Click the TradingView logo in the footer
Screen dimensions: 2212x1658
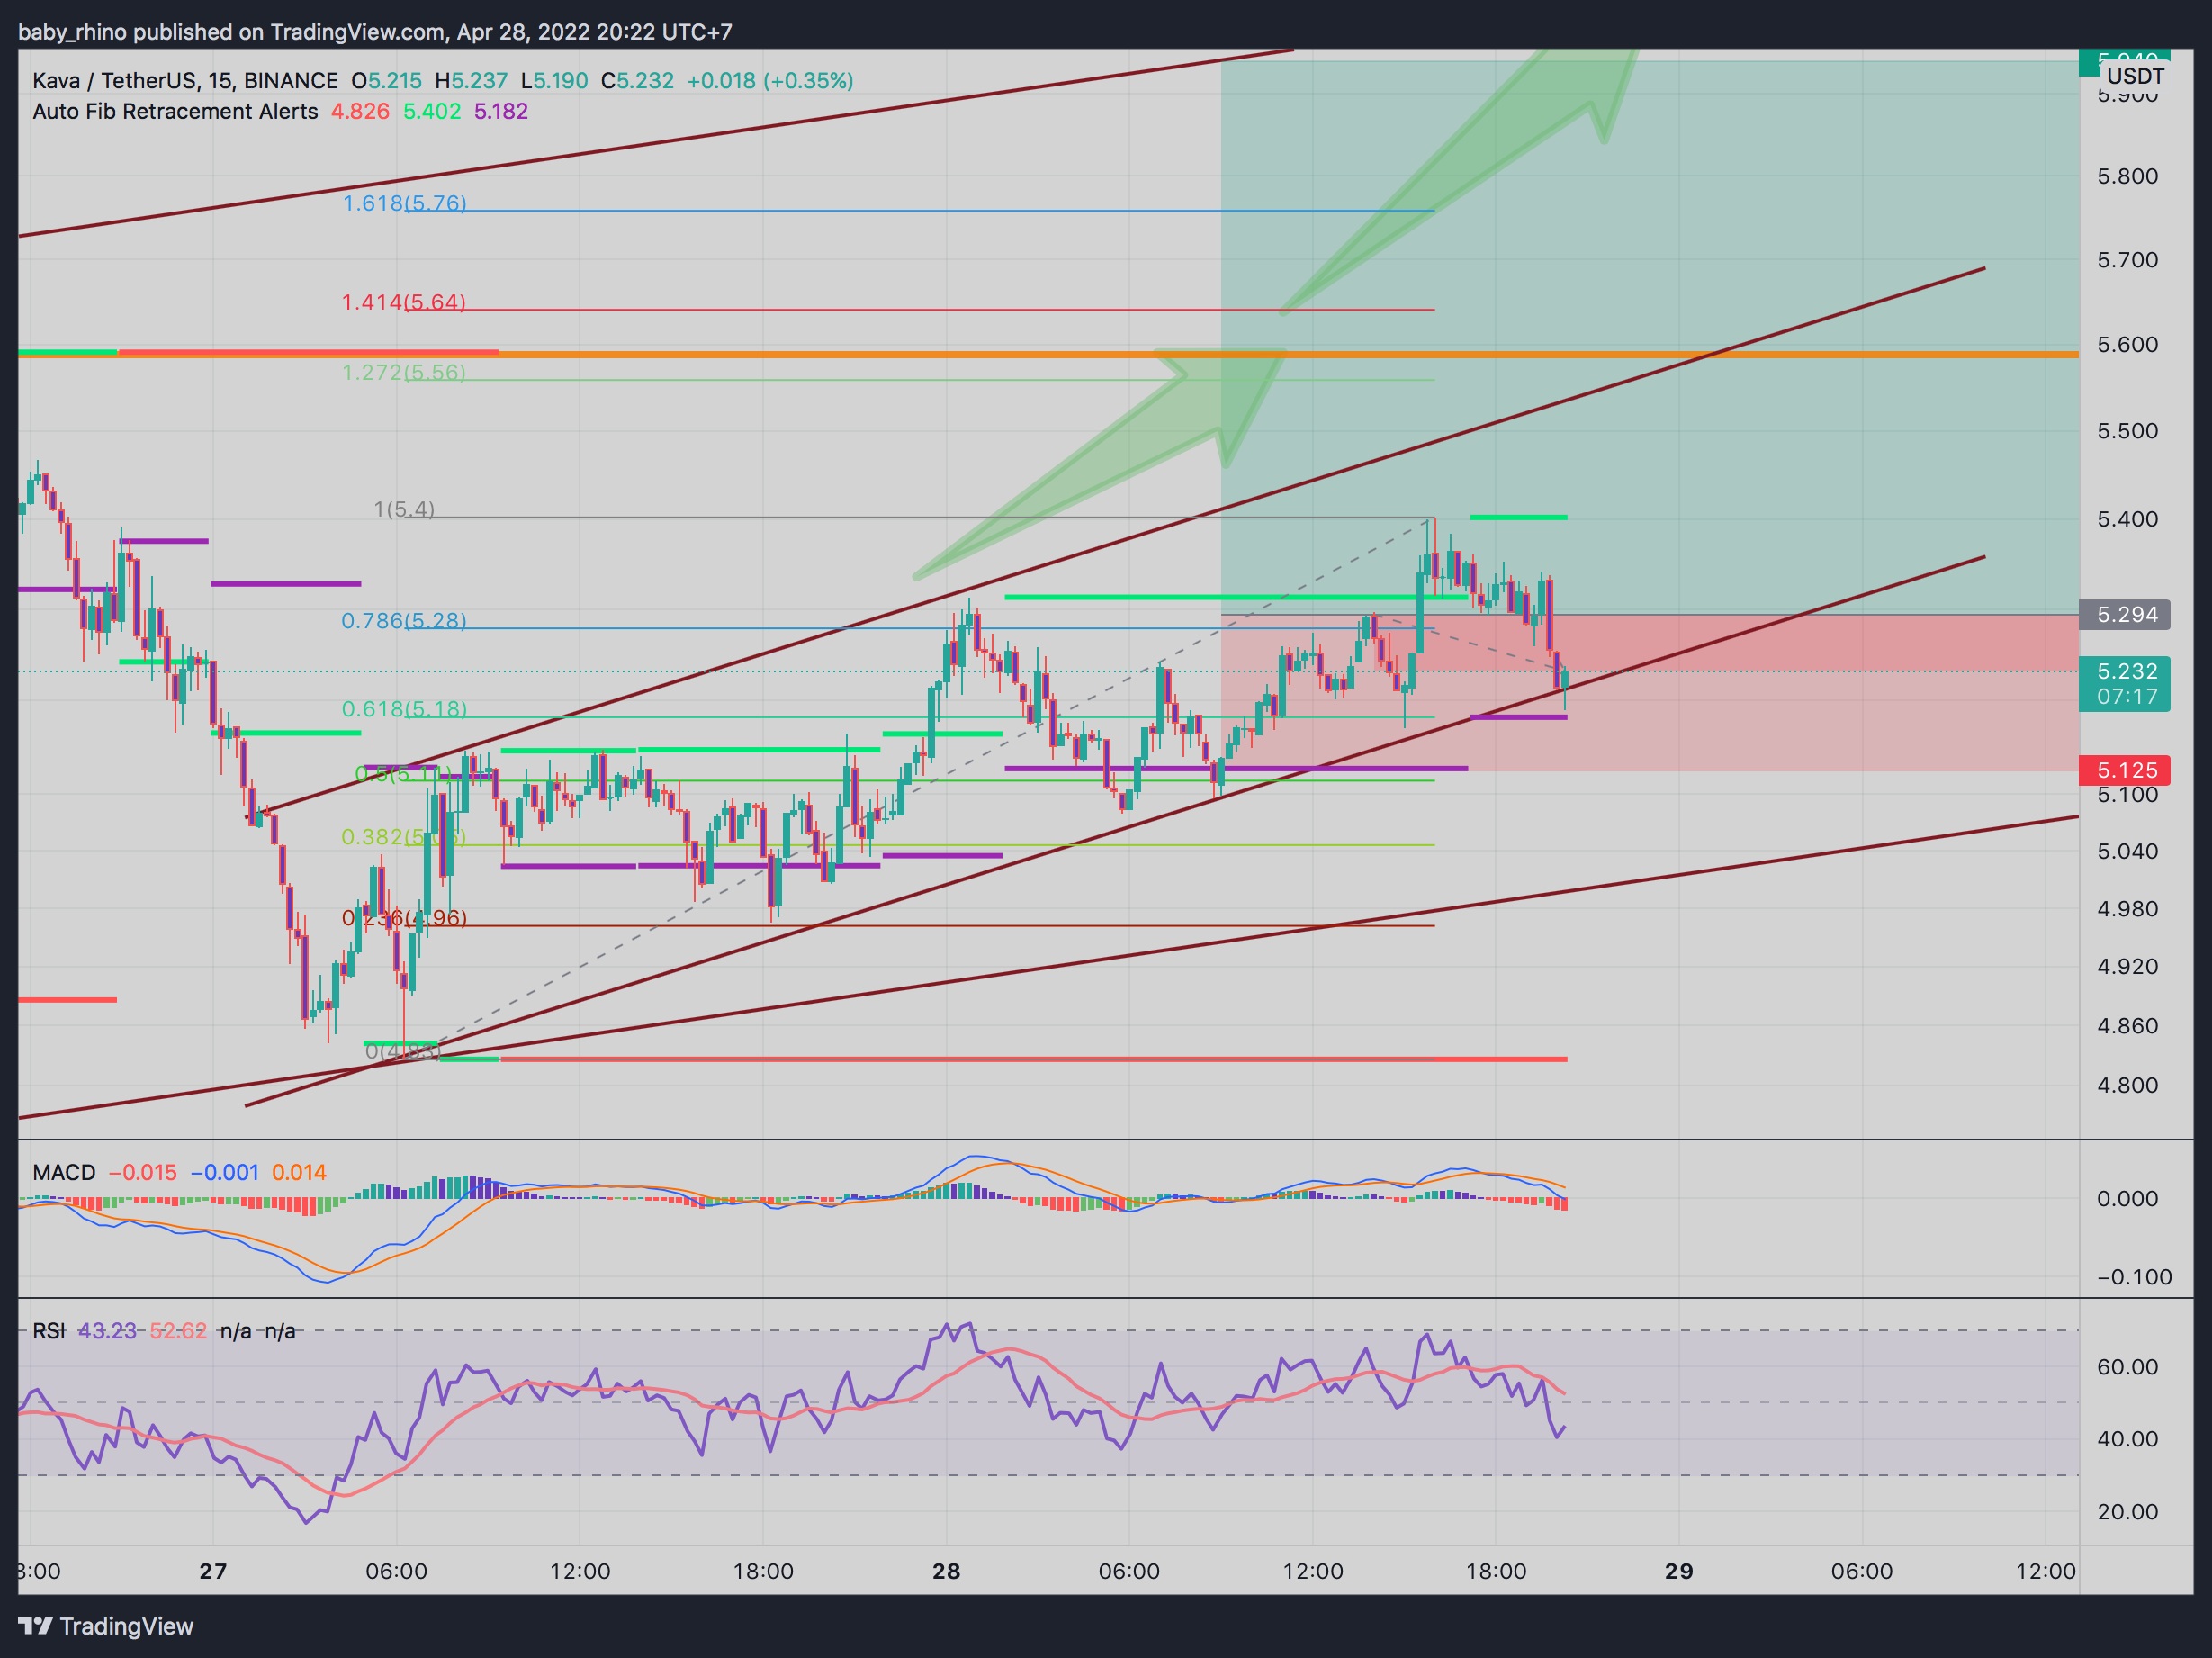106,1626
